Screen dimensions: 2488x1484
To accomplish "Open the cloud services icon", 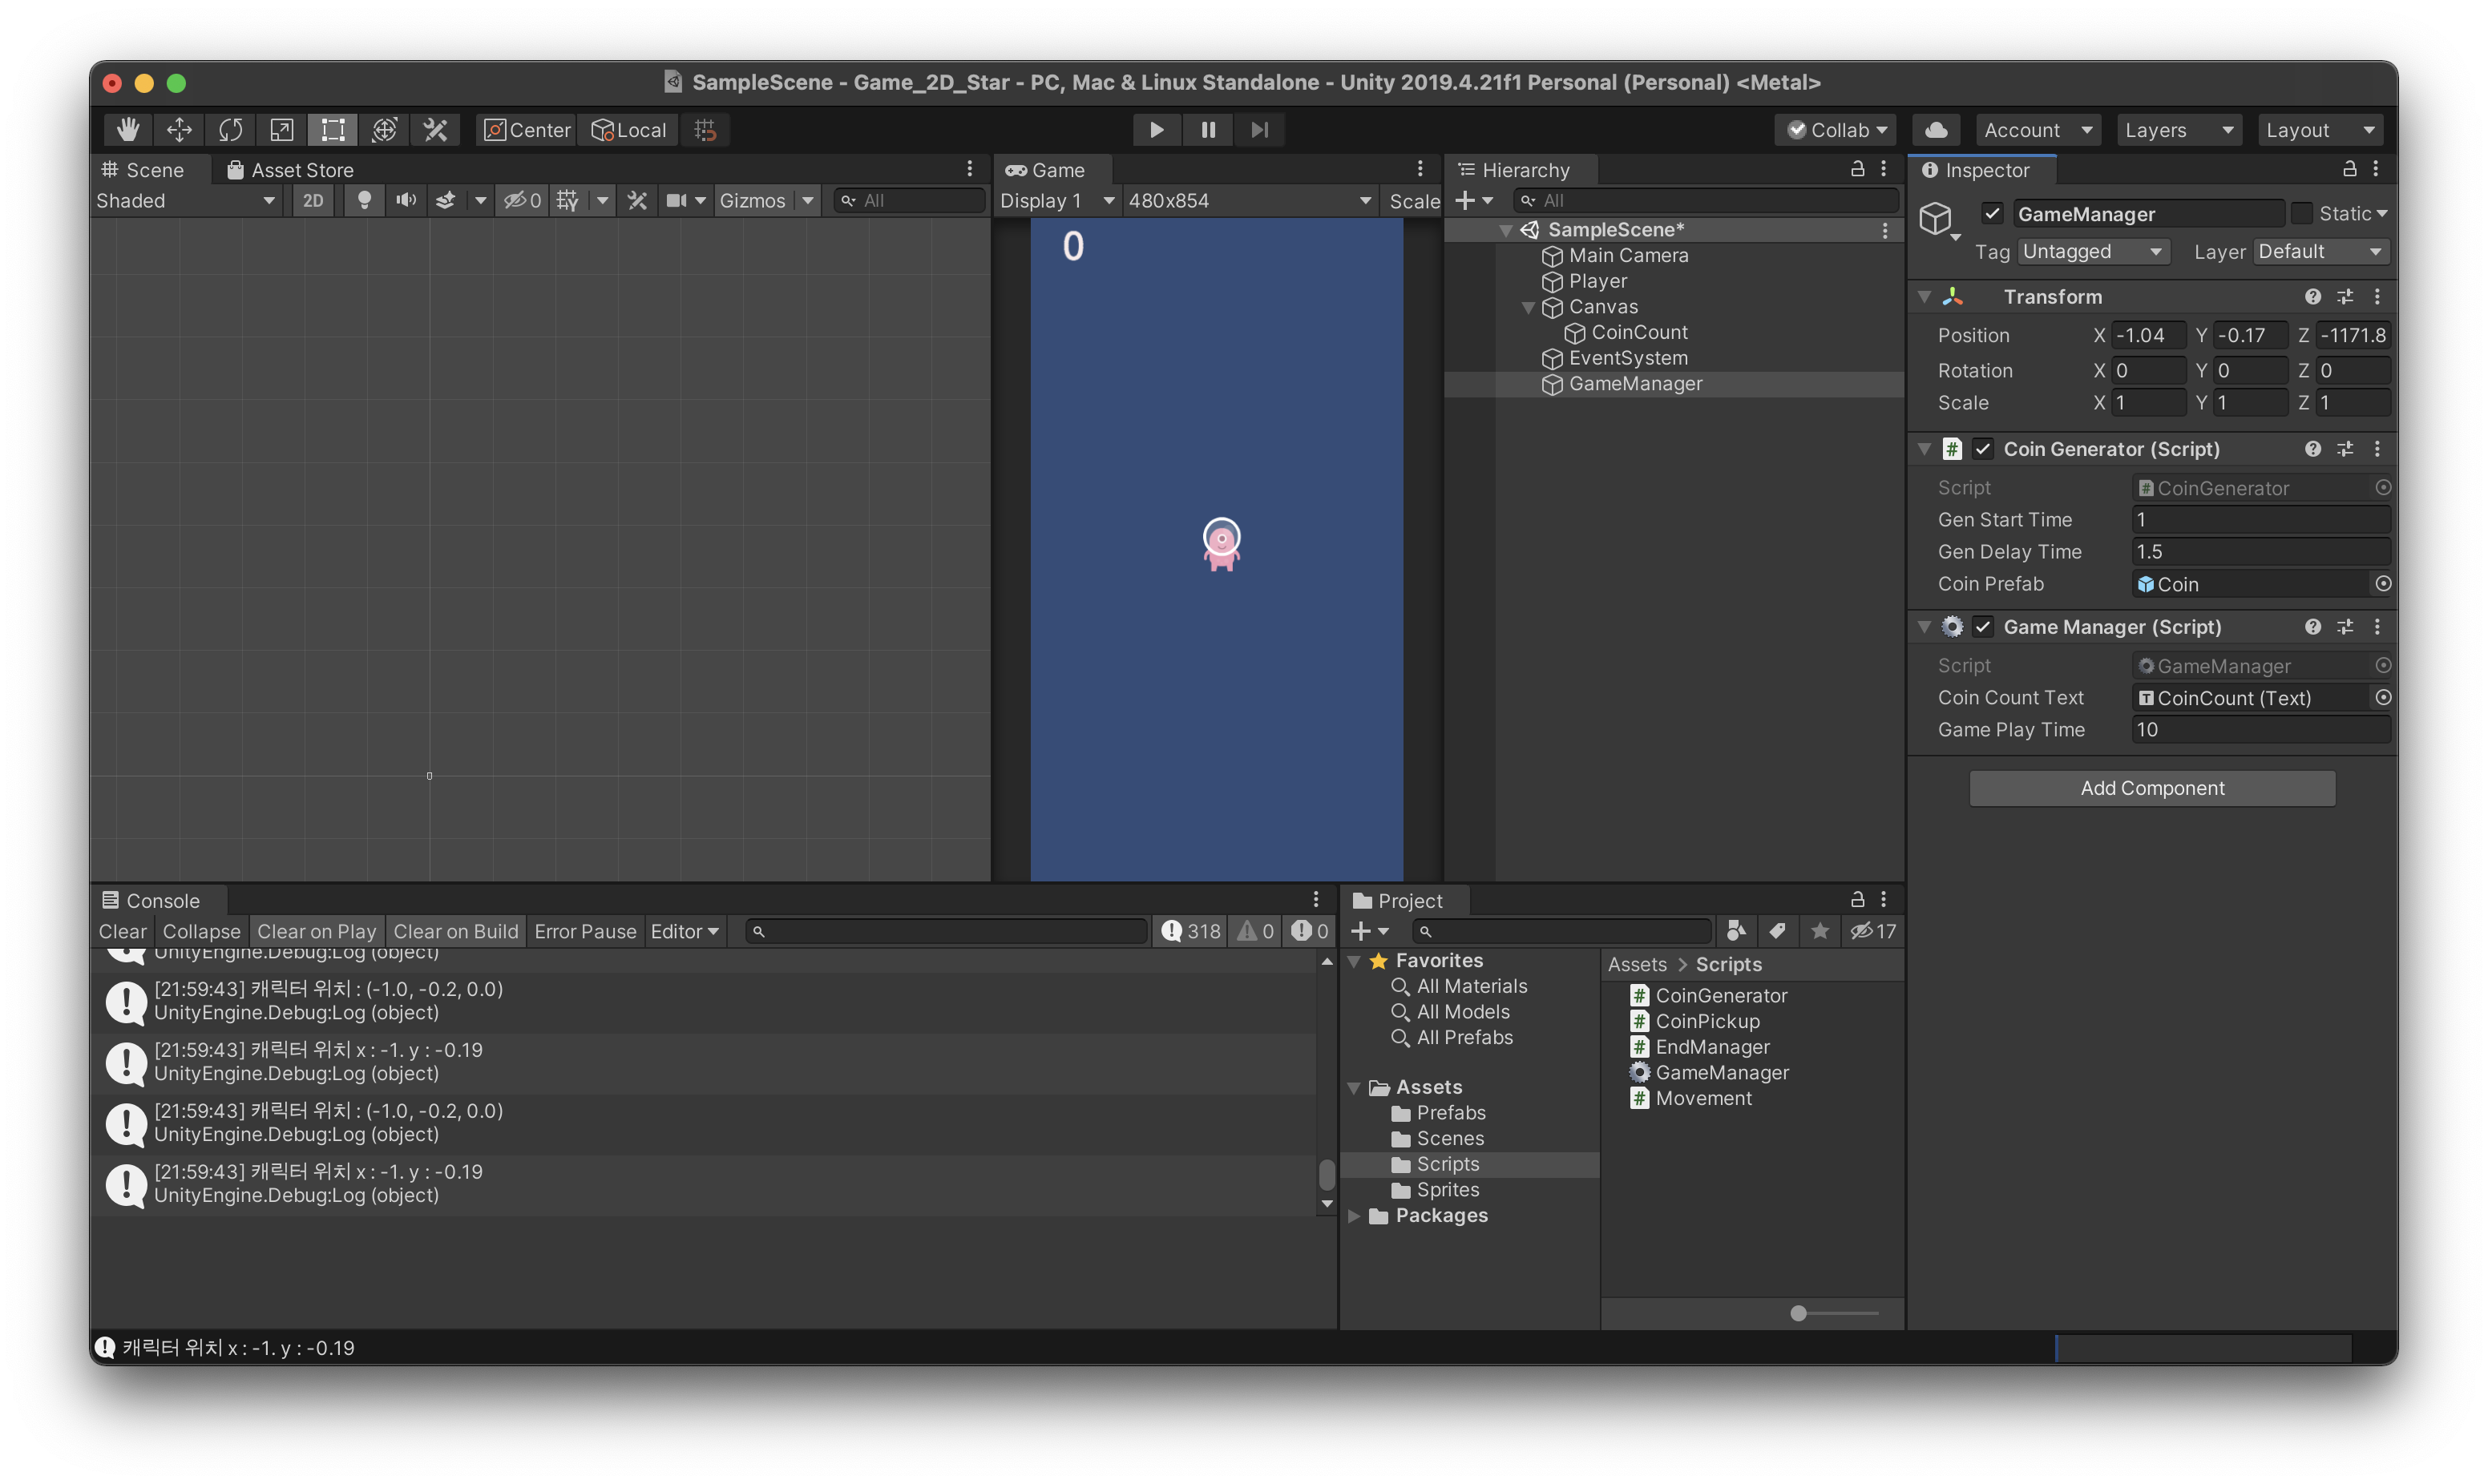I will (x=1936, y=130).
